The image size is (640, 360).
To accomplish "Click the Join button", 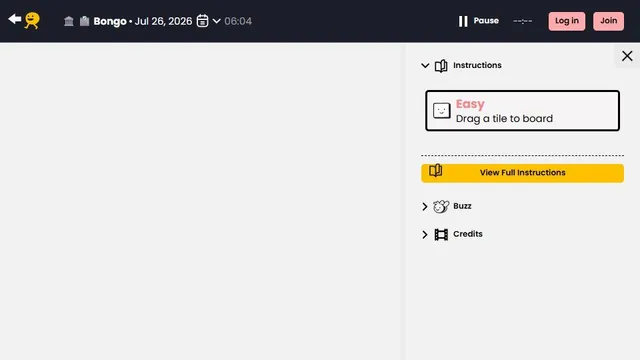I will (608, 21).
